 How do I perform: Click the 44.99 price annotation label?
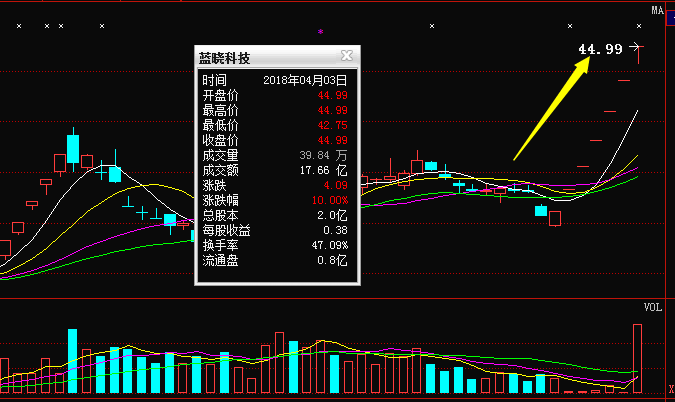coord(600,48)
